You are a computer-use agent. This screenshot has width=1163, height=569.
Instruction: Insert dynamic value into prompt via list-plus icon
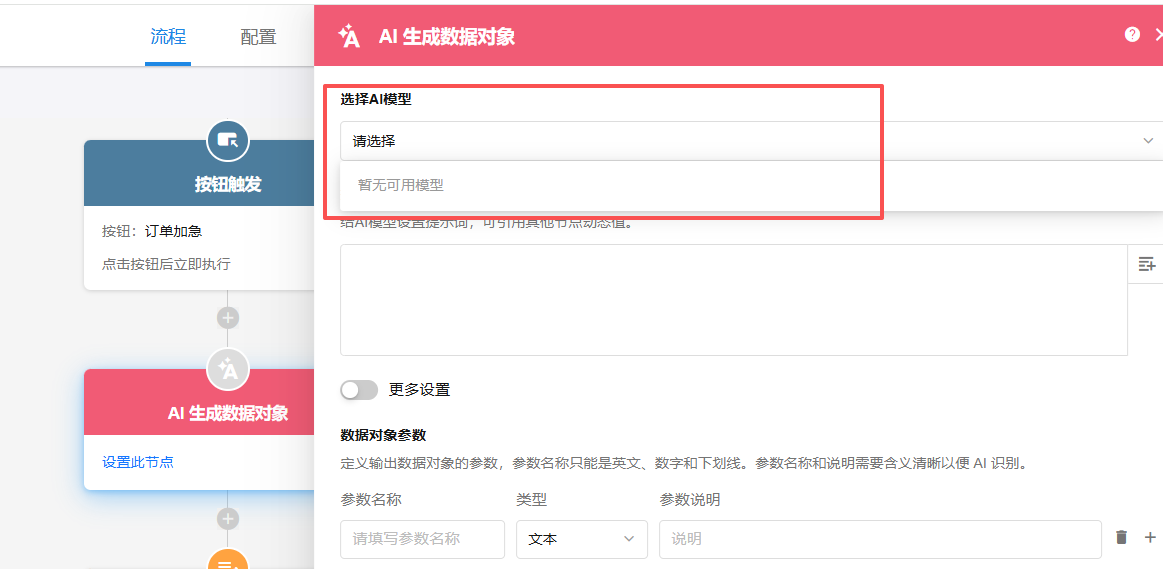(1146, 264)
